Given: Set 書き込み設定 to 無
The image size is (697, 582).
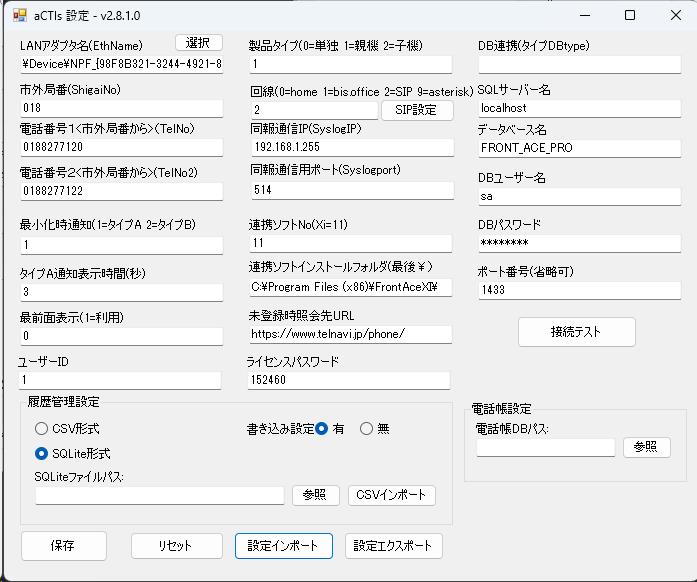Looking at the screenshot, I should (366, 429).
